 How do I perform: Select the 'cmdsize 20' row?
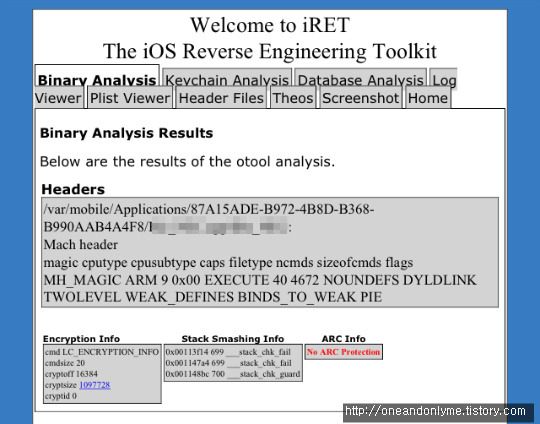tap(65, 363)
